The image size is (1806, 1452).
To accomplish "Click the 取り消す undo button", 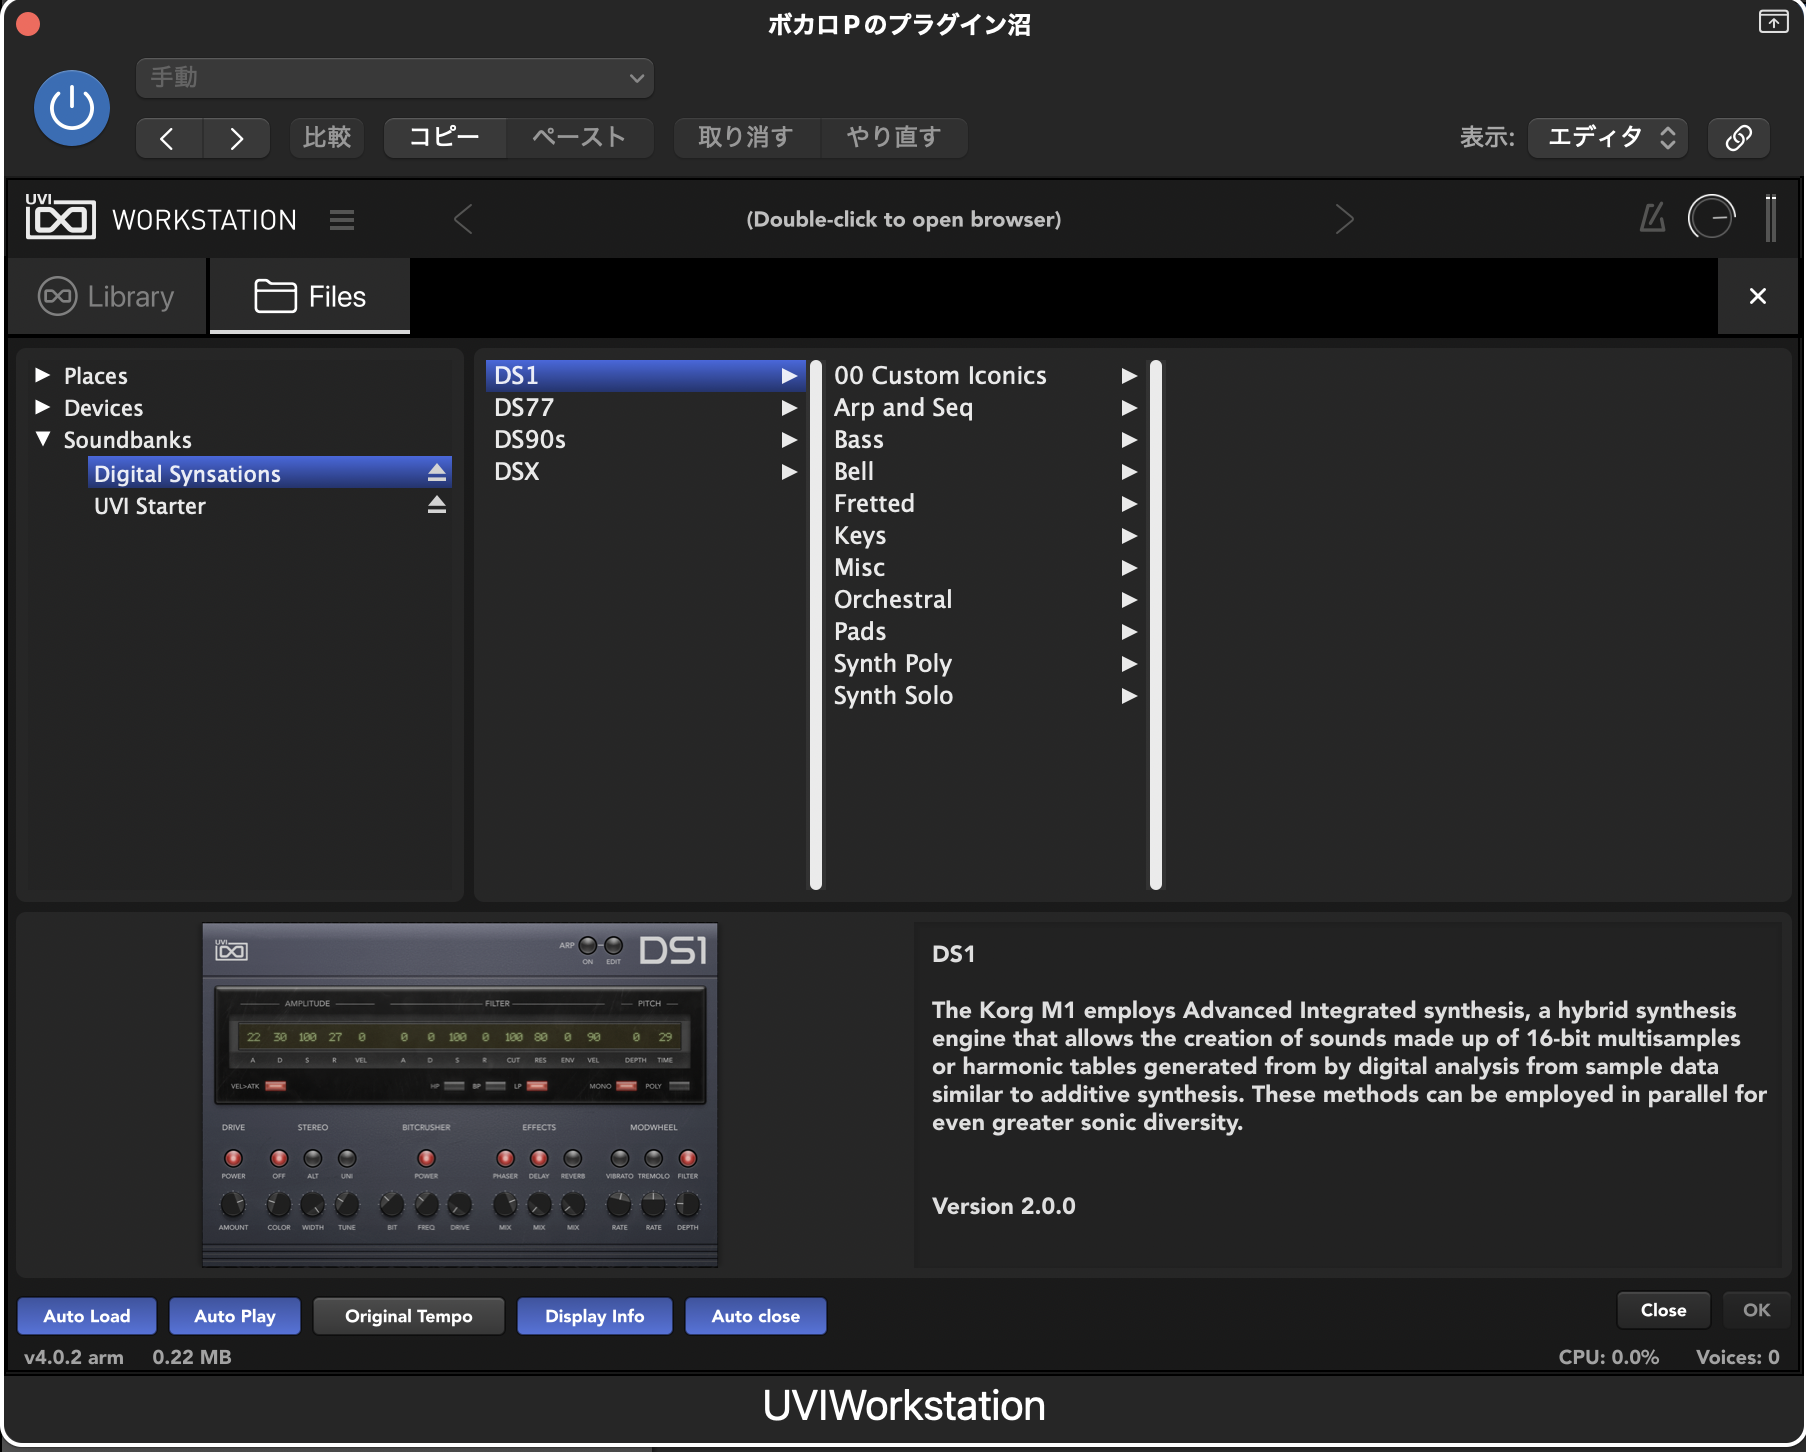I will tap(746, 137).
